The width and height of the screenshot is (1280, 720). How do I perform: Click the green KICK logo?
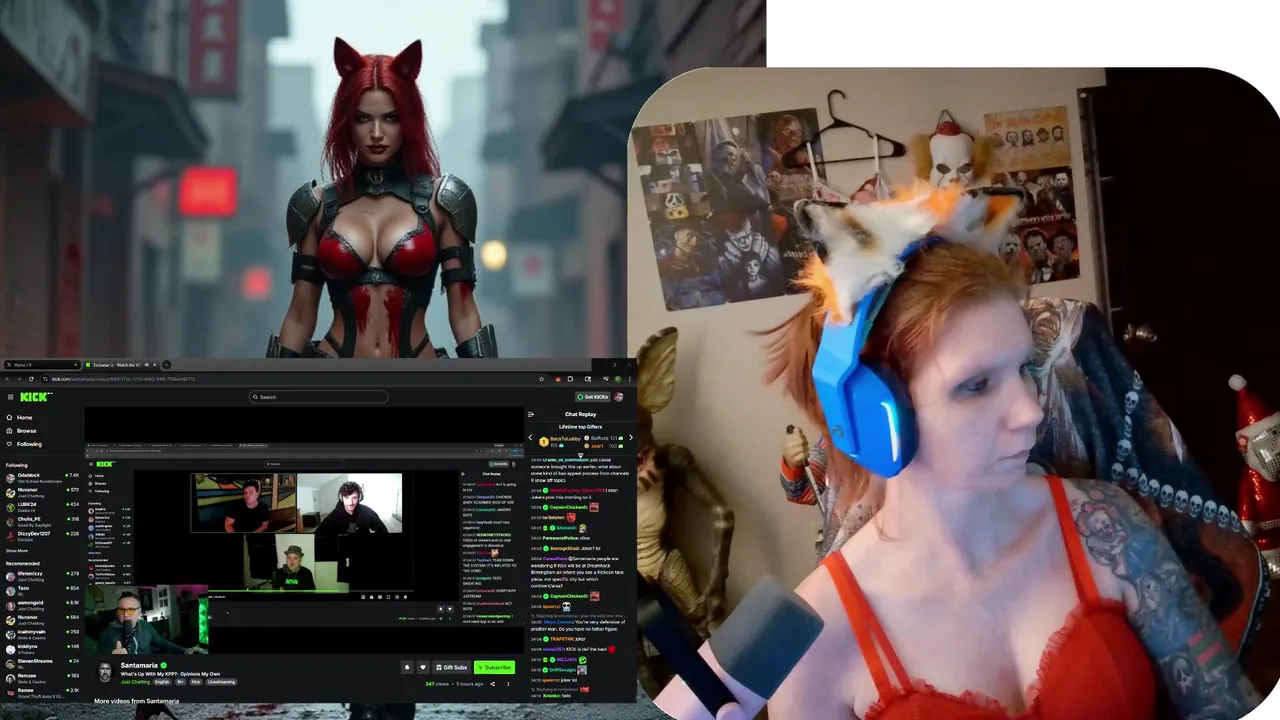point(36,397)
